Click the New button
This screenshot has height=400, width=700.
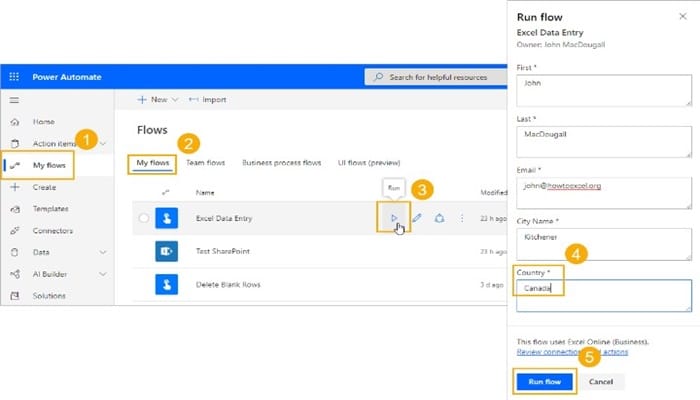[x=158, y=100]
